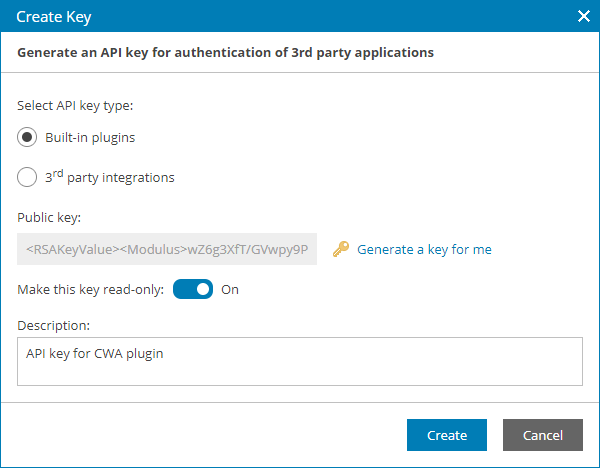600x468 pixels.
Task: Close the Create Key dialog with X
Action: (585, 16)
